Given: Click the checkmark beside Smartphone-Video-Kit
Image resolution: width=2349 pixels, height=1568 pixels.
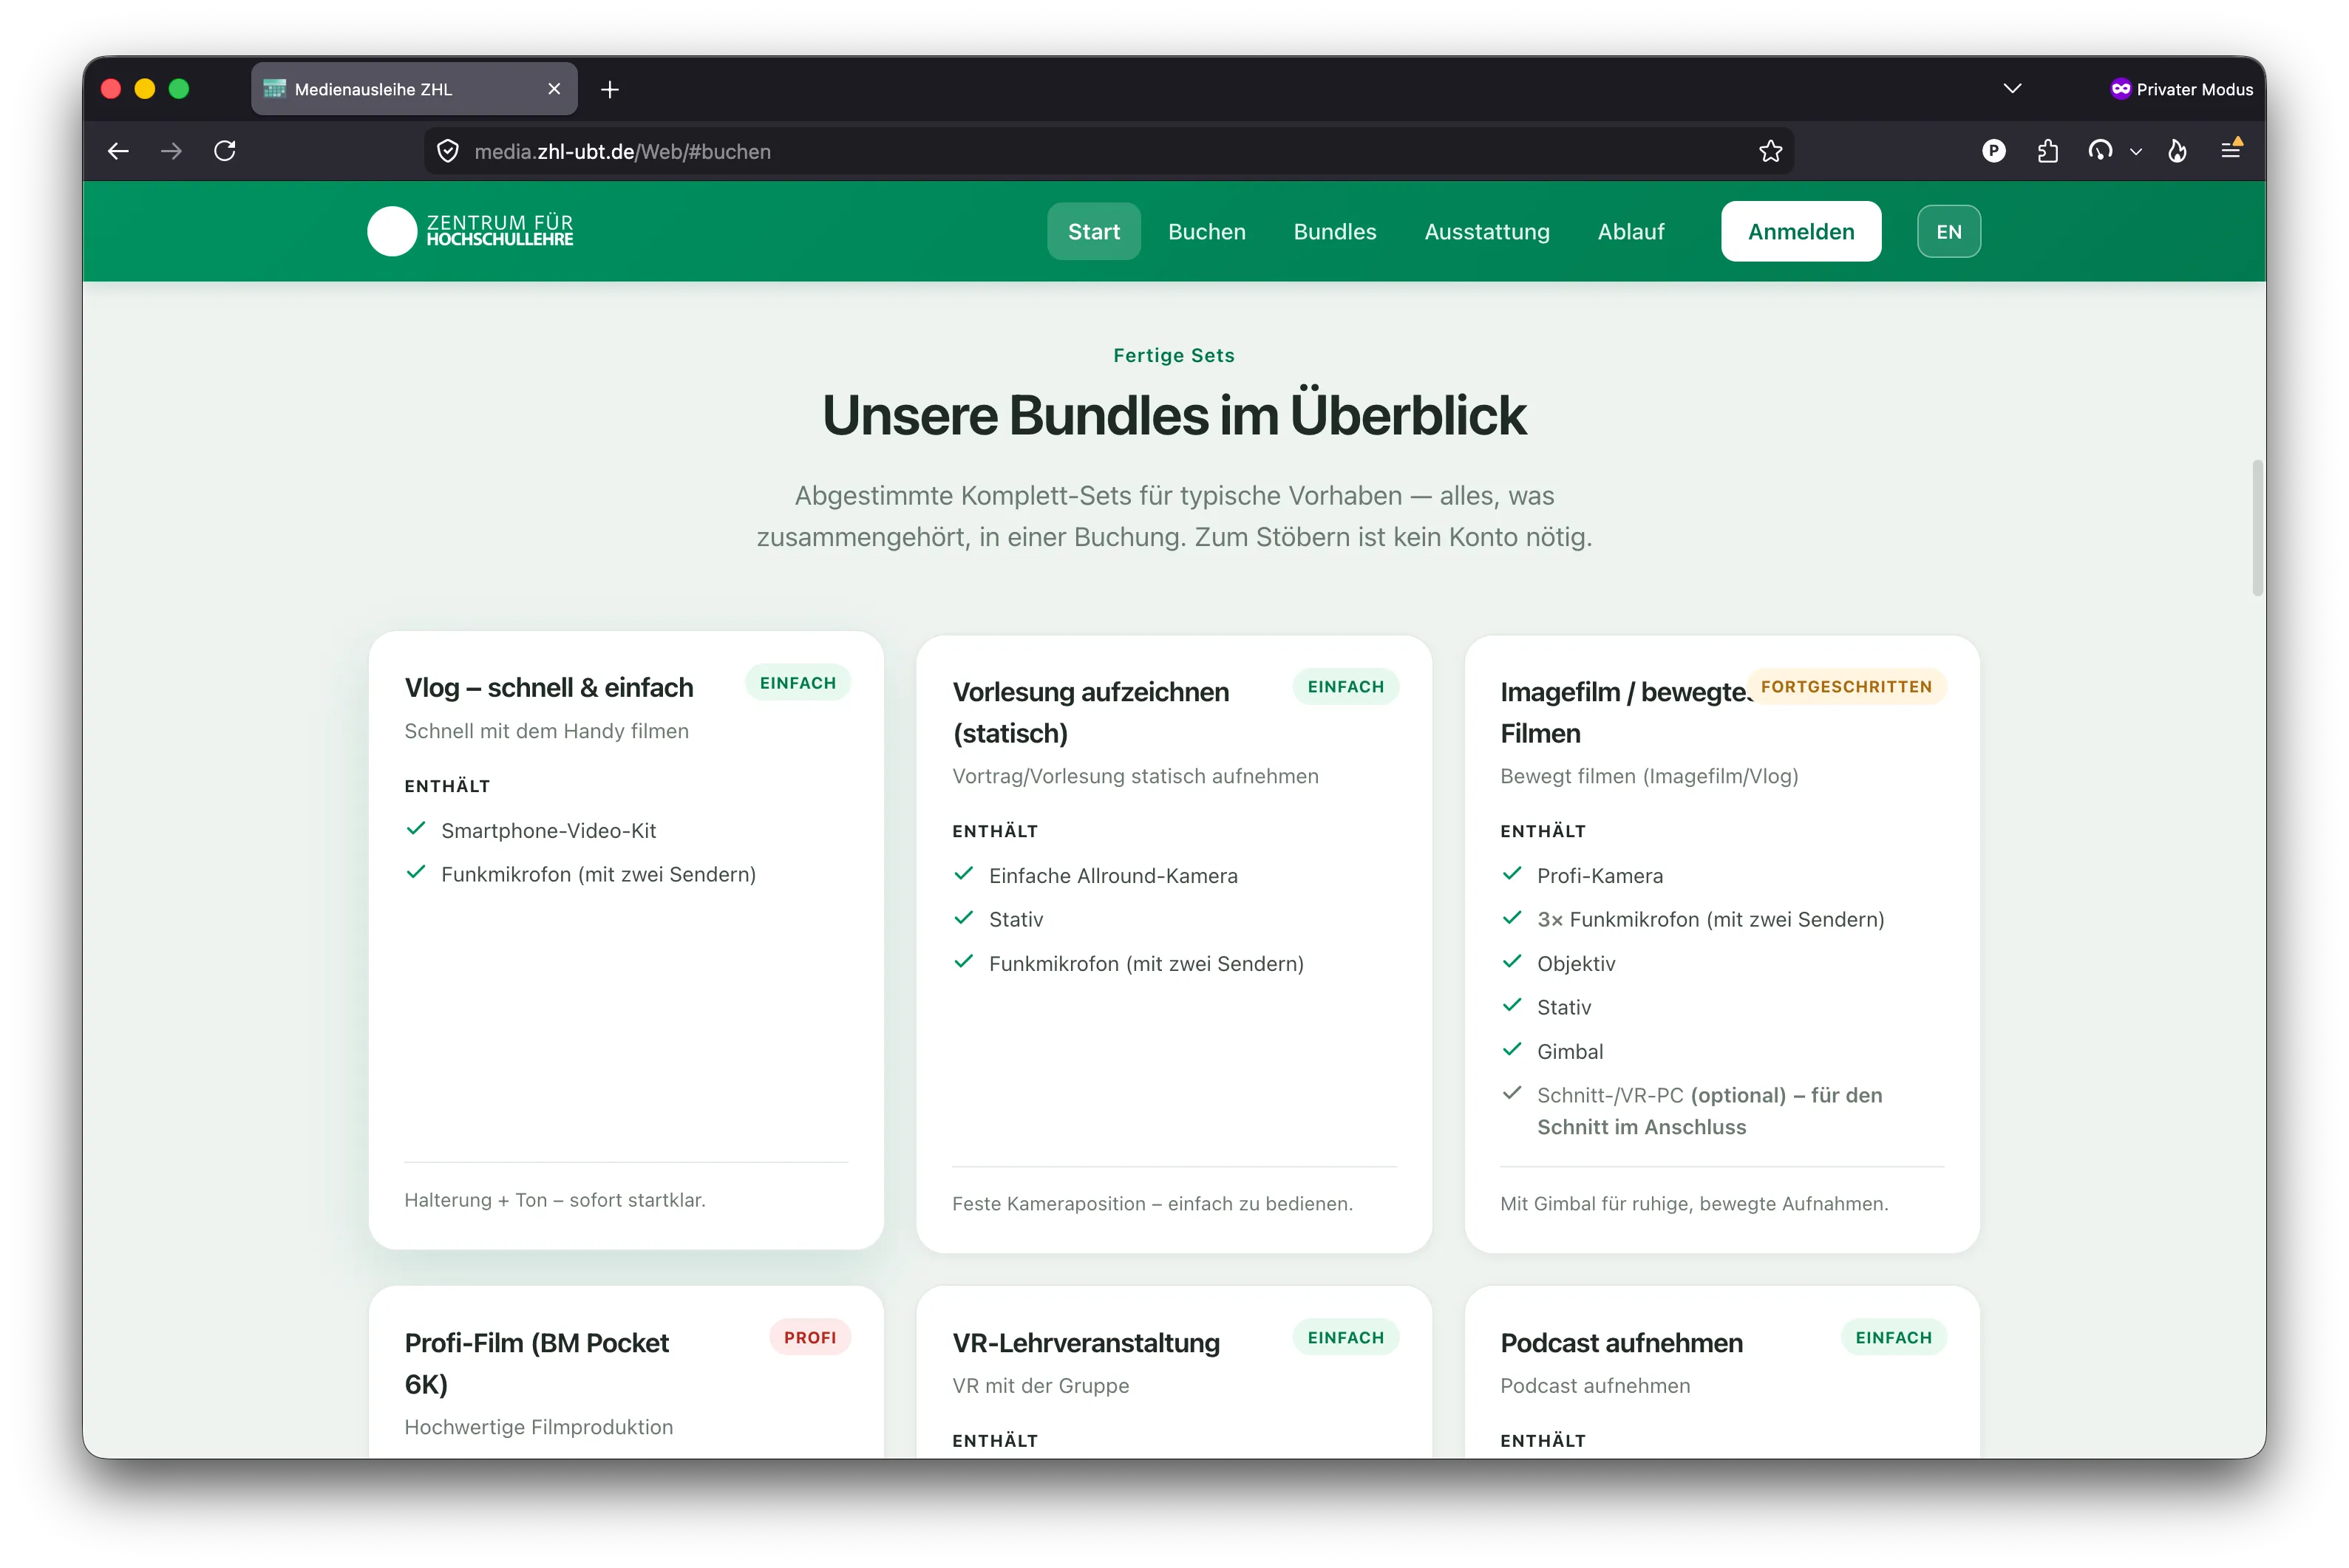Looking at the screenshot, I should pos(416,828).
